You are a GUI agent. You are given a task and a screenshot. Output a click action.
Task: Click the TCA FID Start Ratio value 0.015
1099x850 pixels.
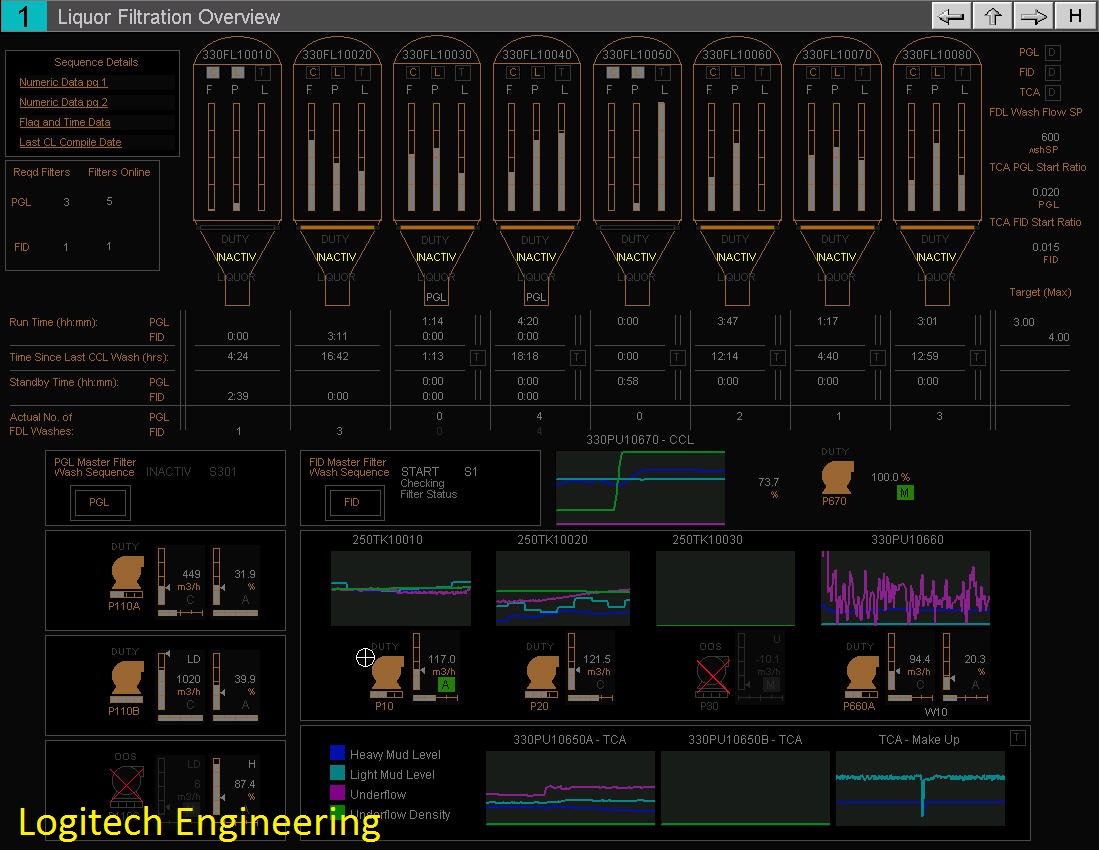pos(1046,247)
